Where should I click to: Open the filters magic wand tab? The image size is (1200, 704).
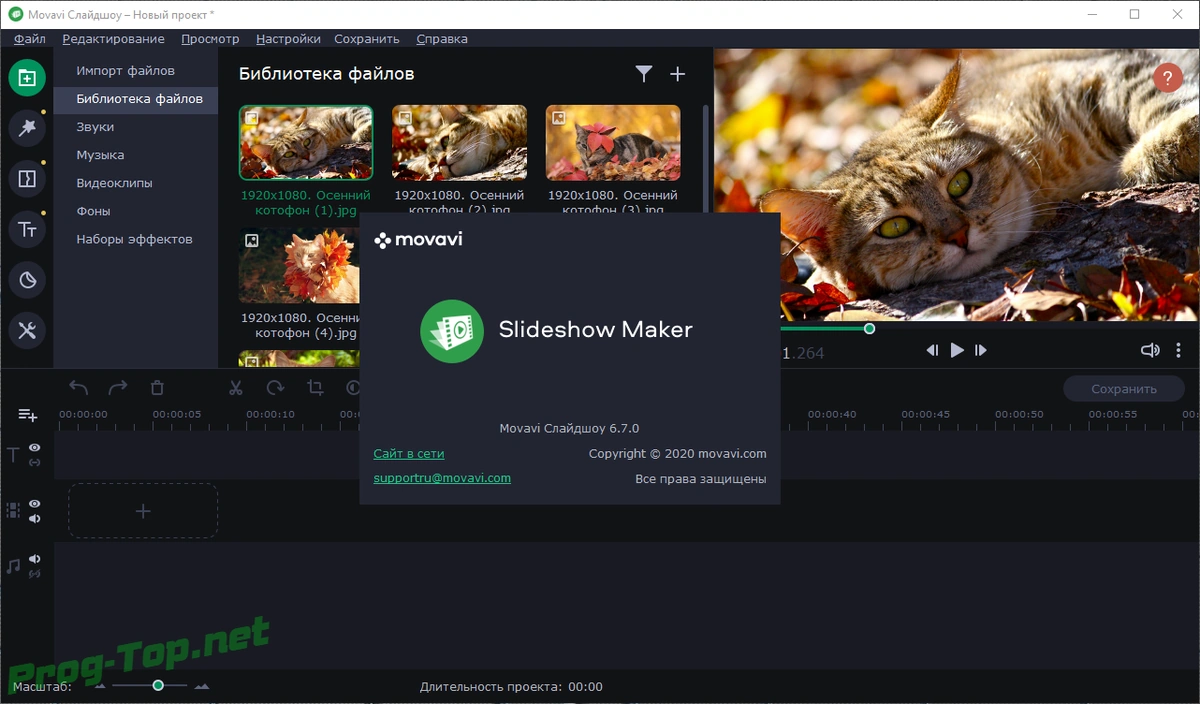pos(27,127)
